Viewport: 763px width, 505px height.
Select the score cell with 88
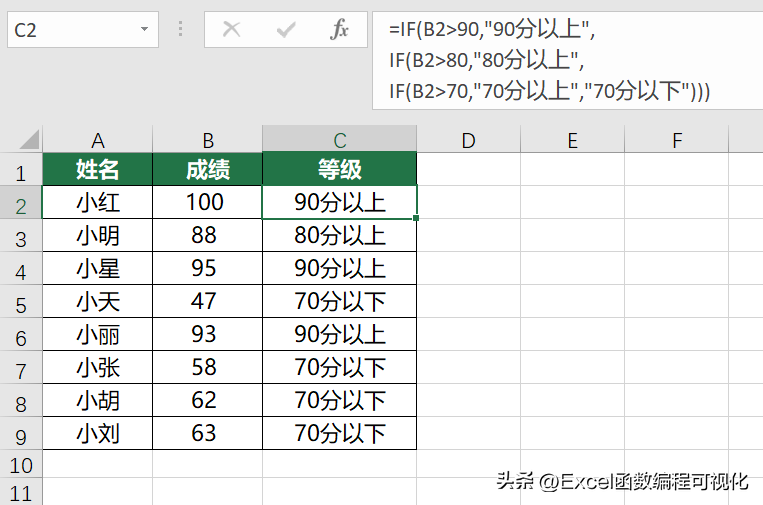click(x=208, y=235)
